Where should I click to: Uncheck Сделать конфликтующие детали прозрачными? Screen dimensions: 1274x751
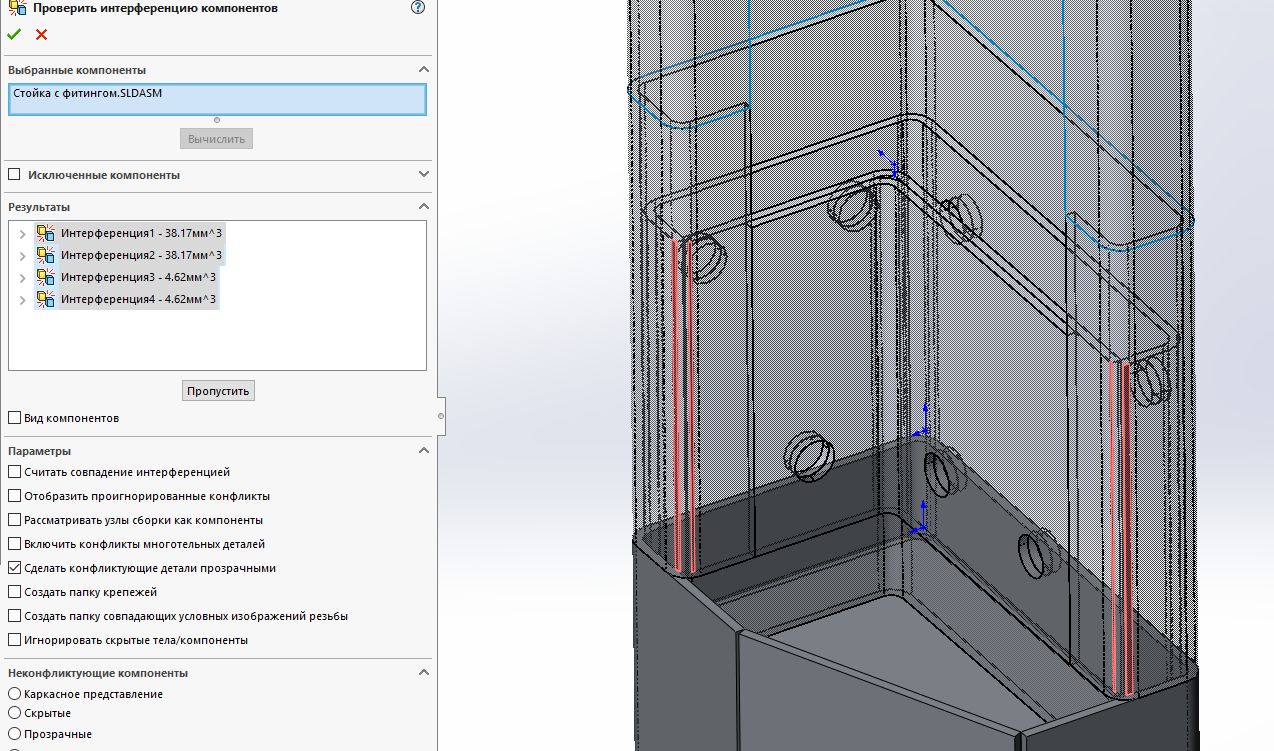14,568
